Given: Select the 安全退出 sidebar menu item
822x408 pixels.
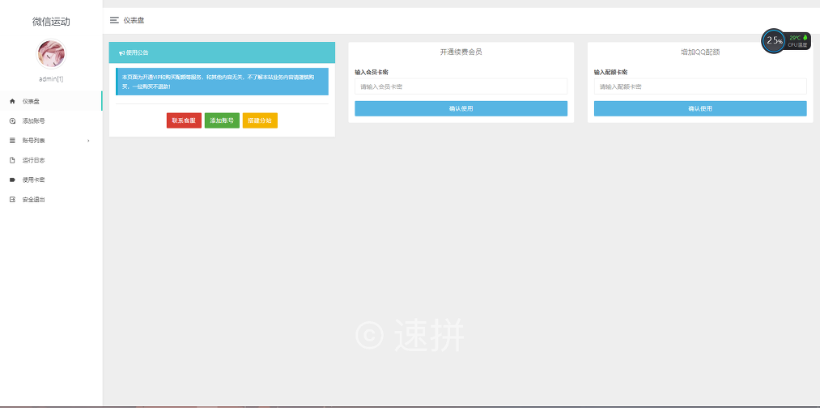Looking at the screenshot, I should (51, 199).
